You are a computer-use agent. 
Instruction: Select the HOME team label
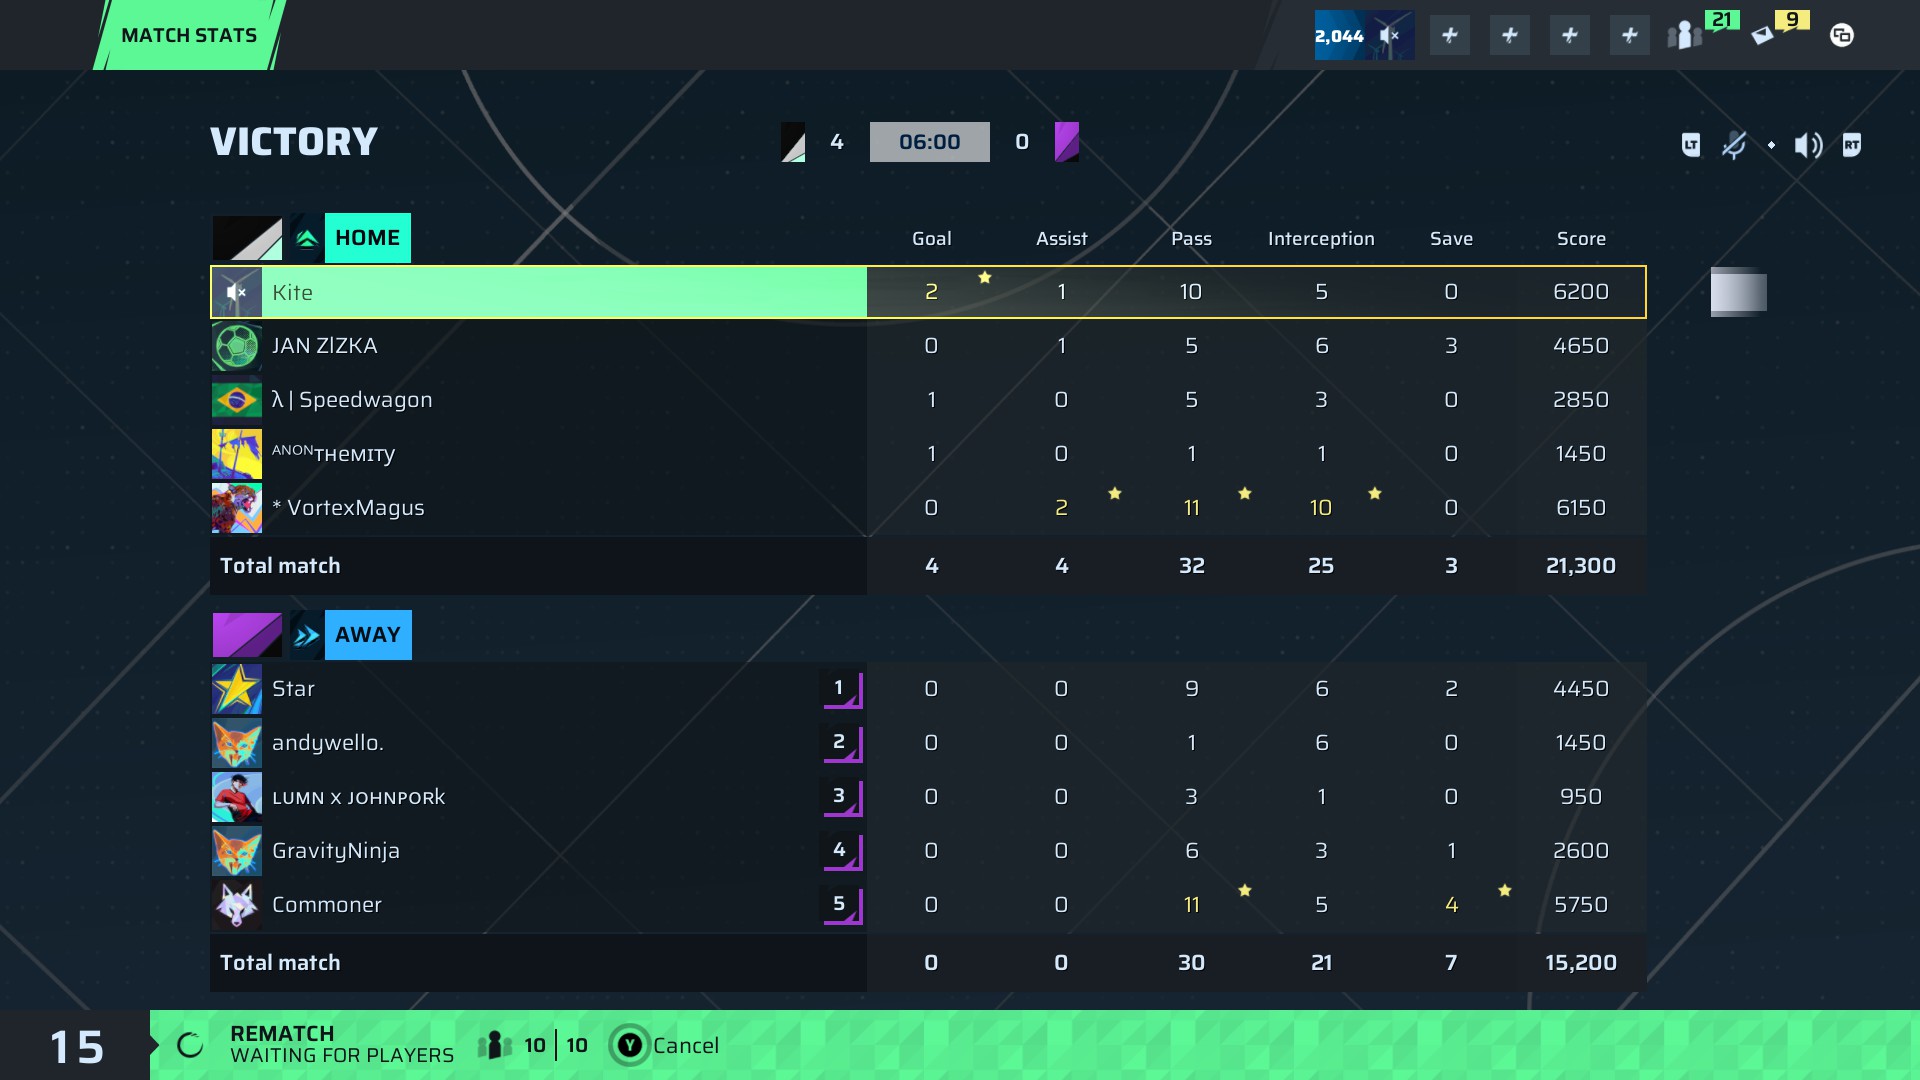click(368, 238)
